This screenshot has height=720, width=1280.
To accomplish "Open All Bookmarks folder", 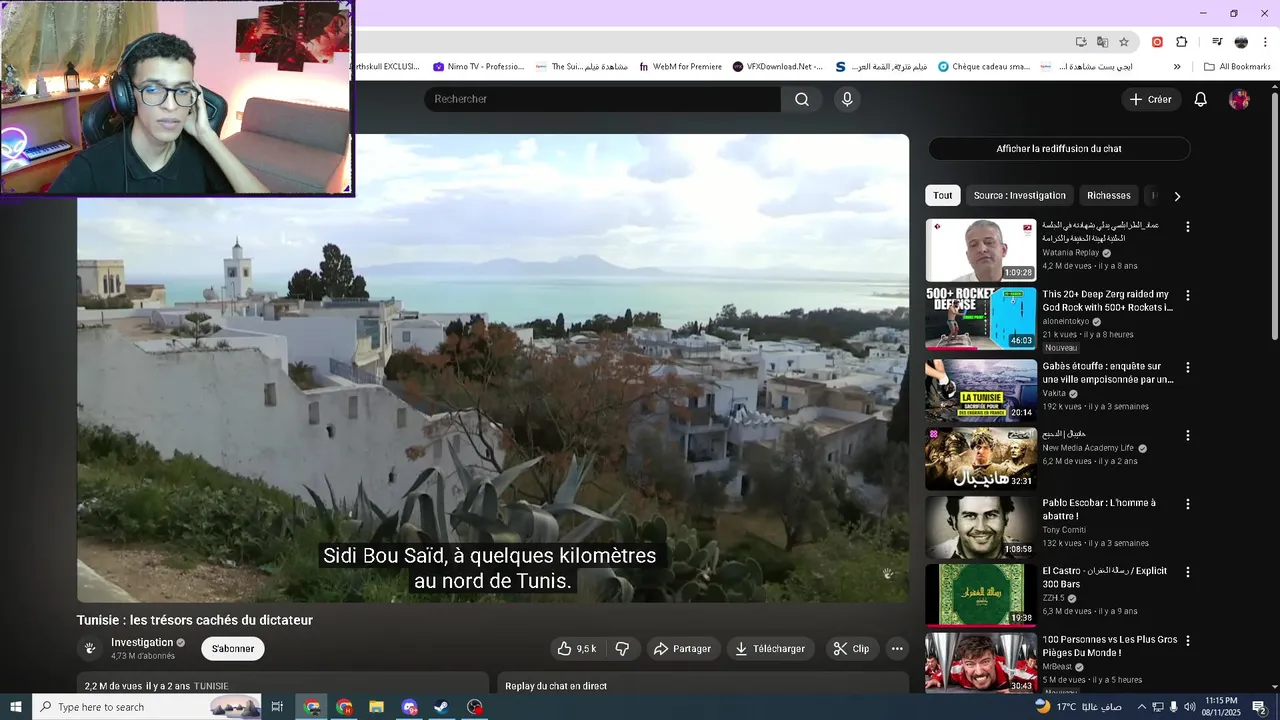I will coord(1237,67).
